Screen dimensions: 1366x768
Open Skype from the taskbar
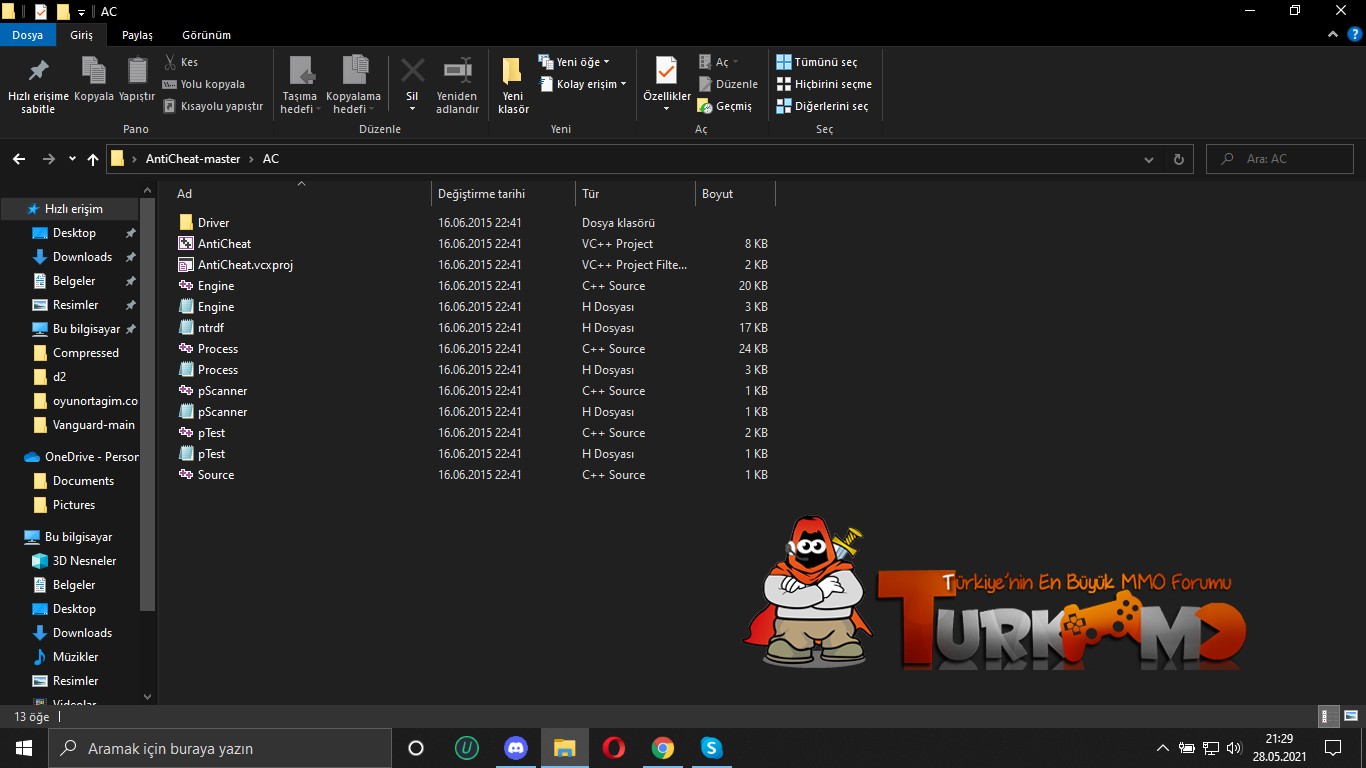click(x=712, y=748)
